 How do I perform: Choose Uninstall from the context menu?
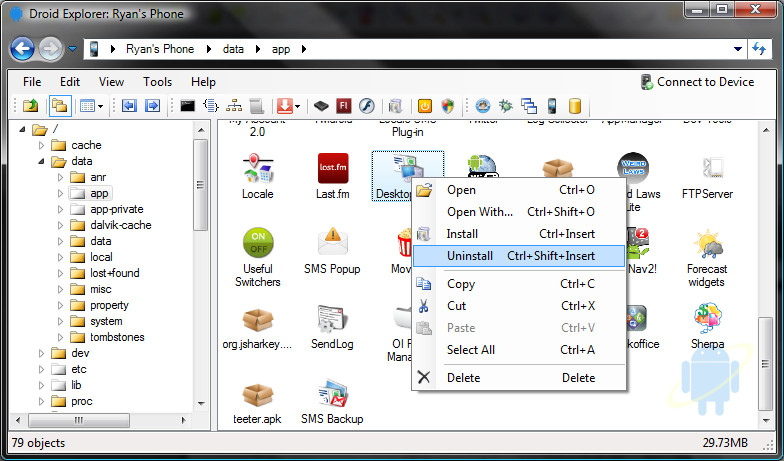(519, 256)
